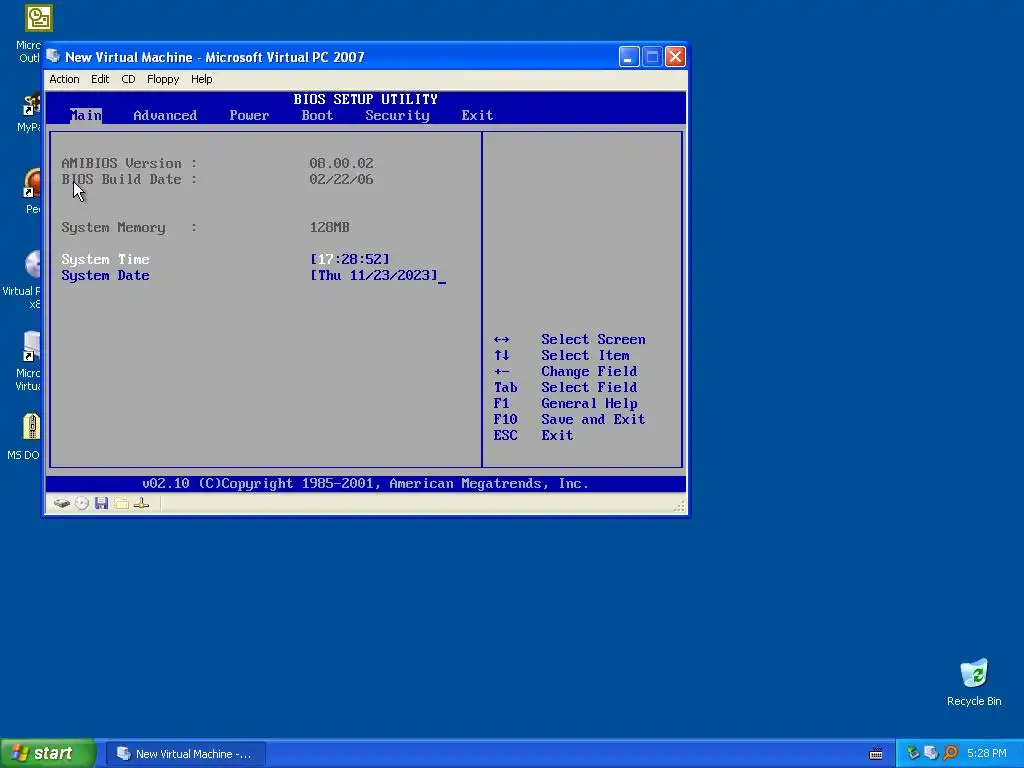
Task: Click the Virtual PC system tray icon
Action: (931, 753)
